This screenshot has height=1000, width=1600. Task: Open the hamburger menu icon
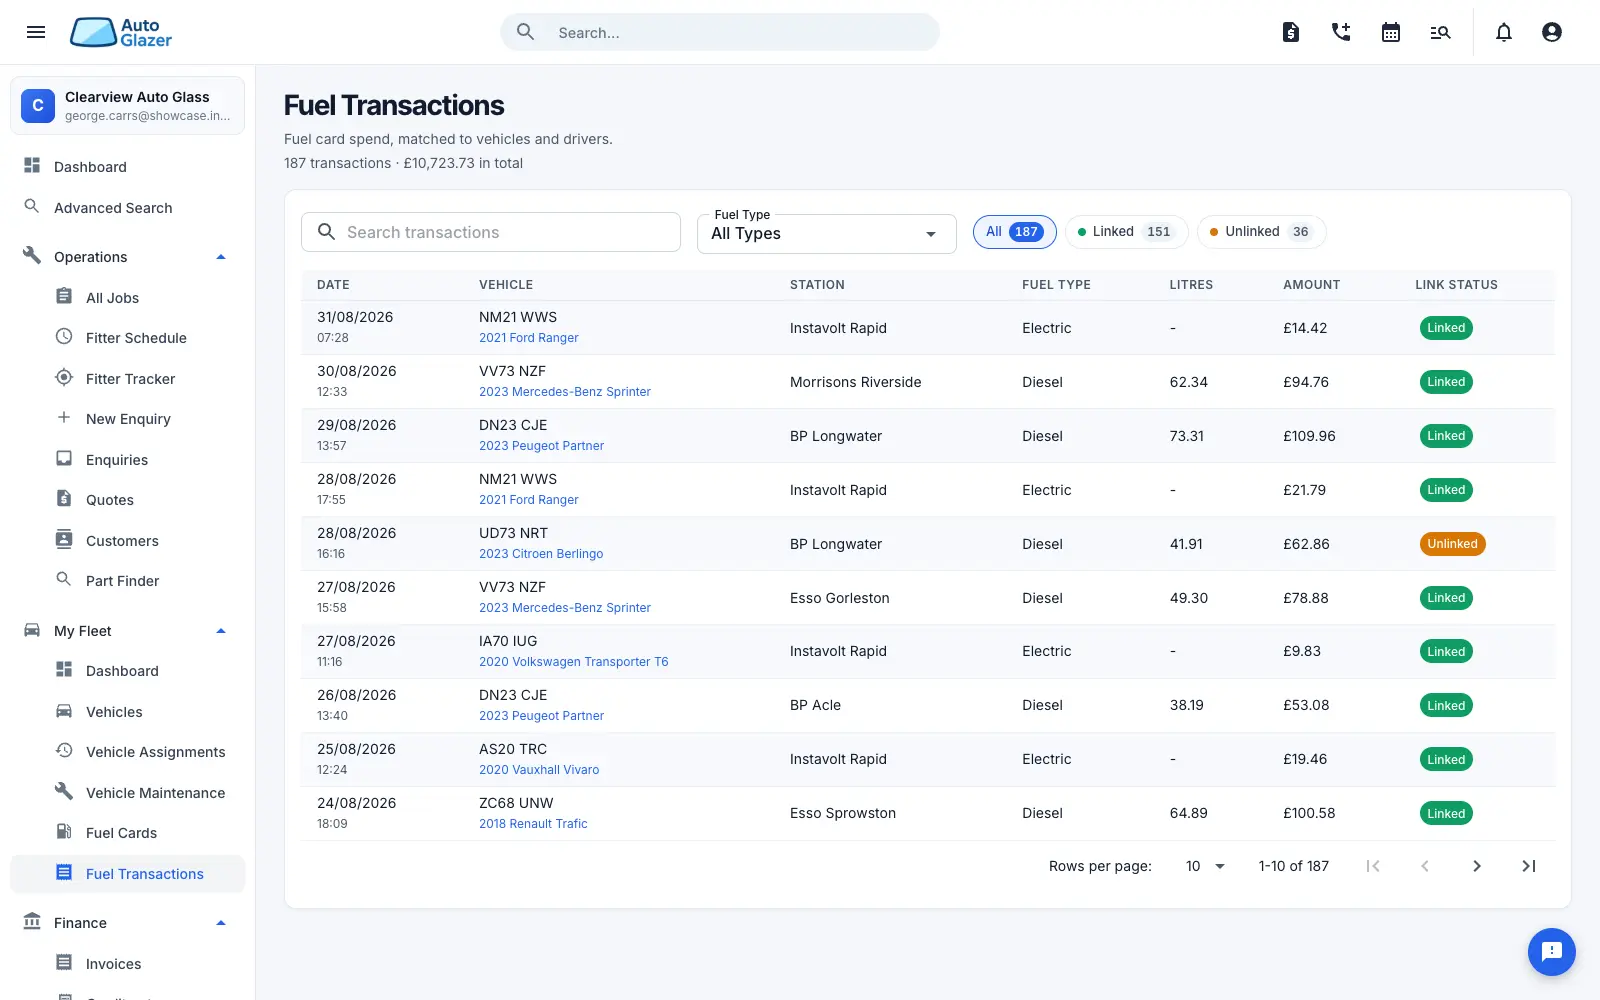click(x=36, y=32)
